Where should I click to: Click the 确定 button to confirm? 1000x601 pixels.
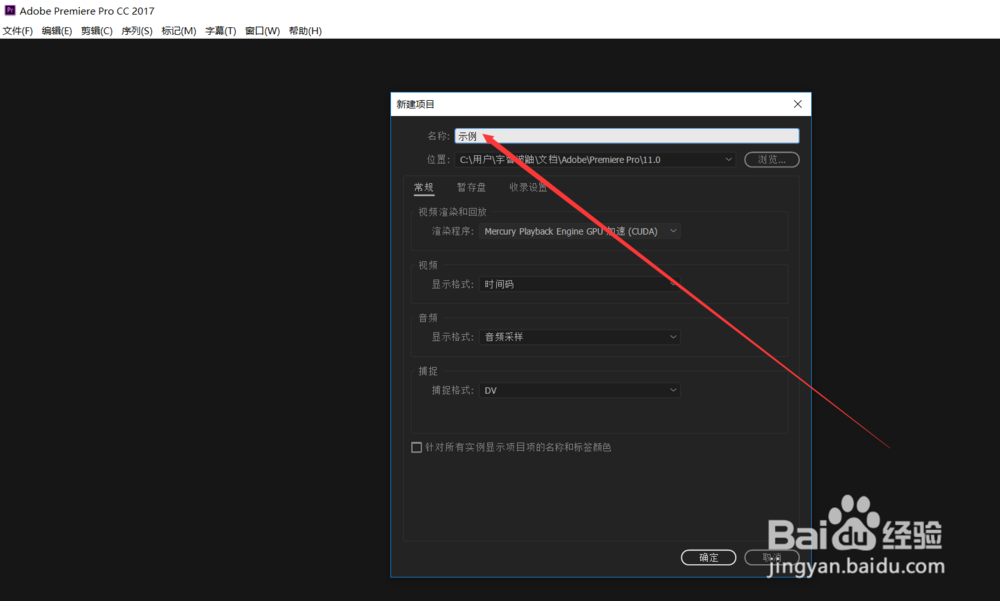[708, 557]
